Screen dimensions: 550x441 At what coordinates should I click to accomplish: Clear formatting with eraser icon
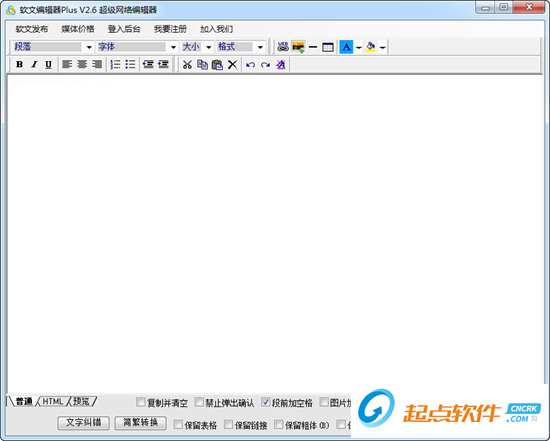(x=281, y=65)
